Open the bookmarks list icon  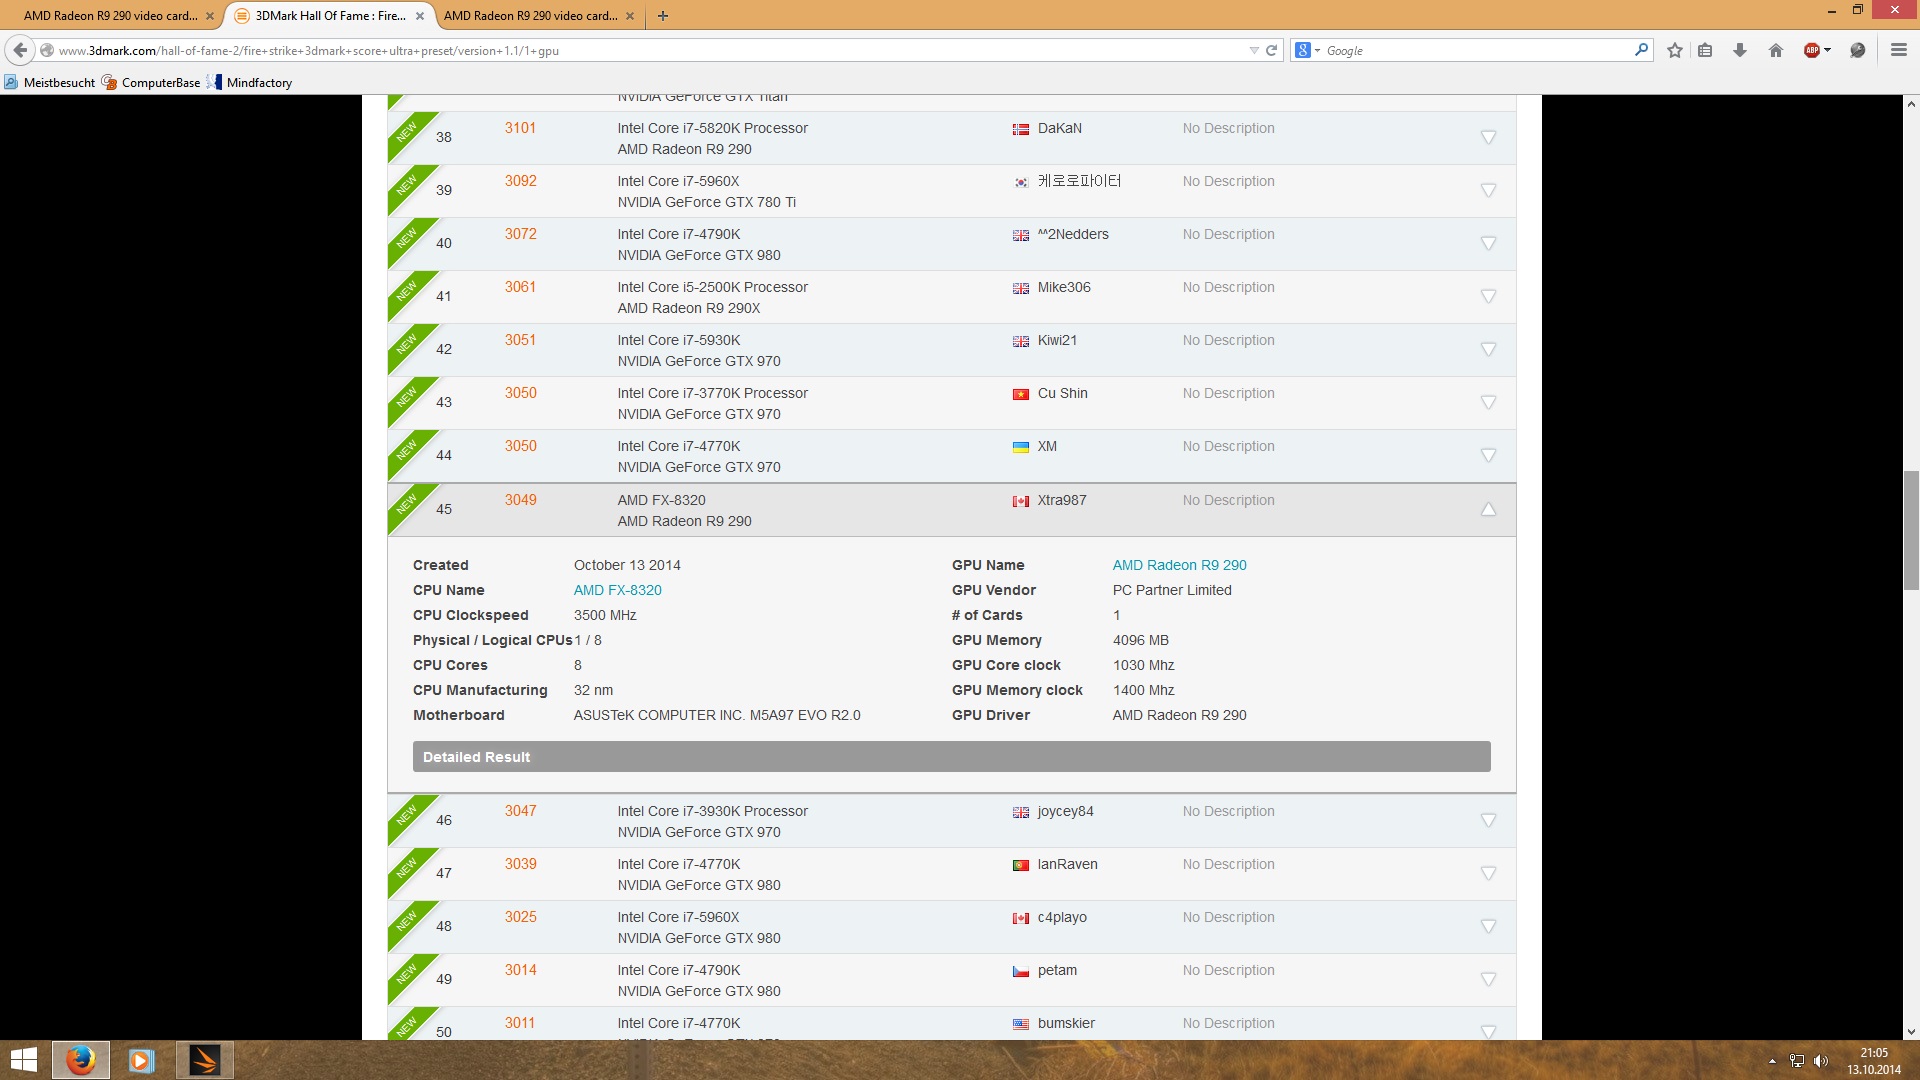[x=1706, y=50]
